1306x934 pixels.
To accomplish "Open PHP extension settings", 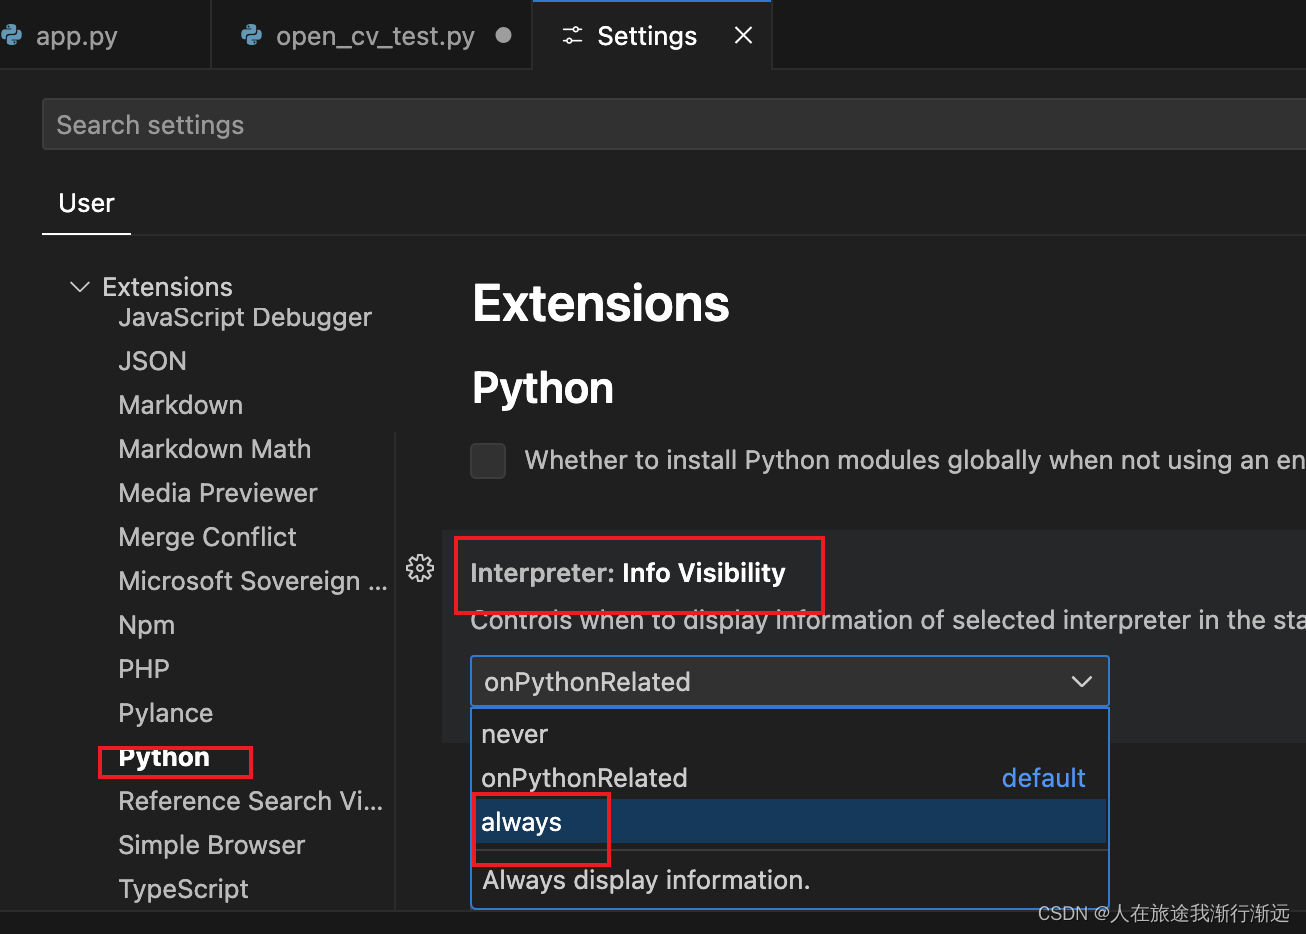I will [x=144, y=669].
